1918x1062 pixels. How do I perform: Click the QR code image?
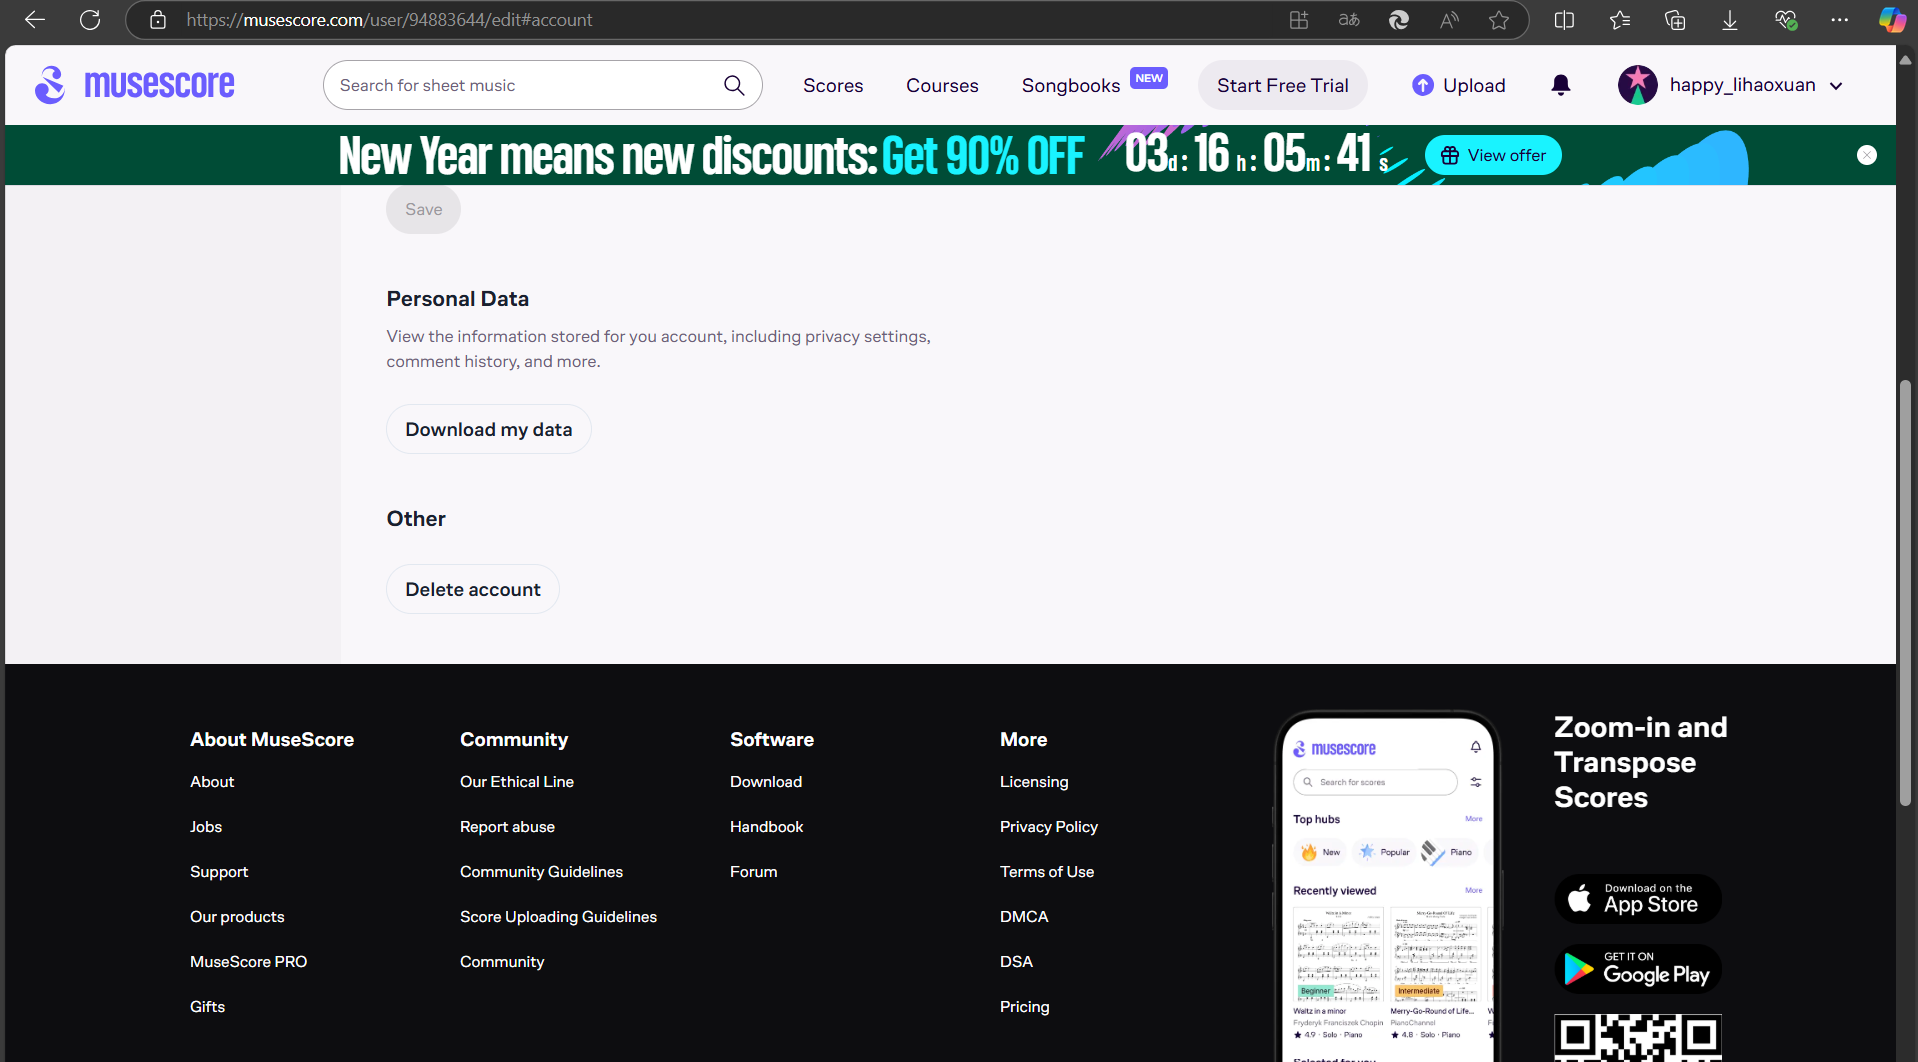tap(1638, 1038)
